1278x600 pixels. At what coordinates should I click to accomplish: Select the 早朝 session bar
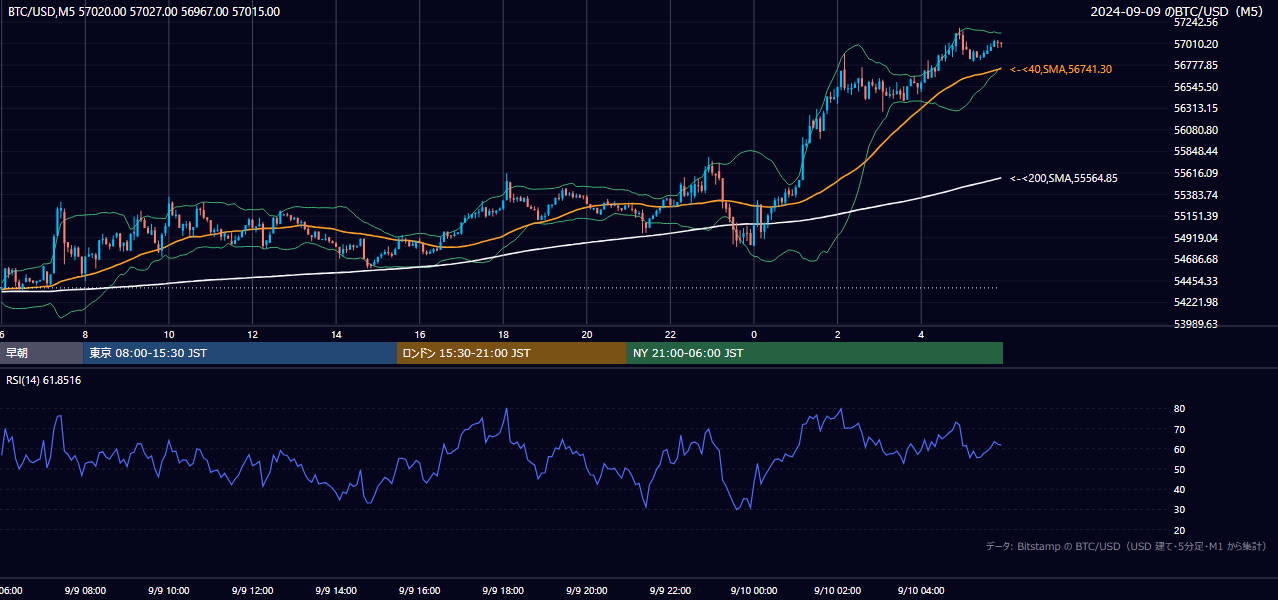click(42, 353)
